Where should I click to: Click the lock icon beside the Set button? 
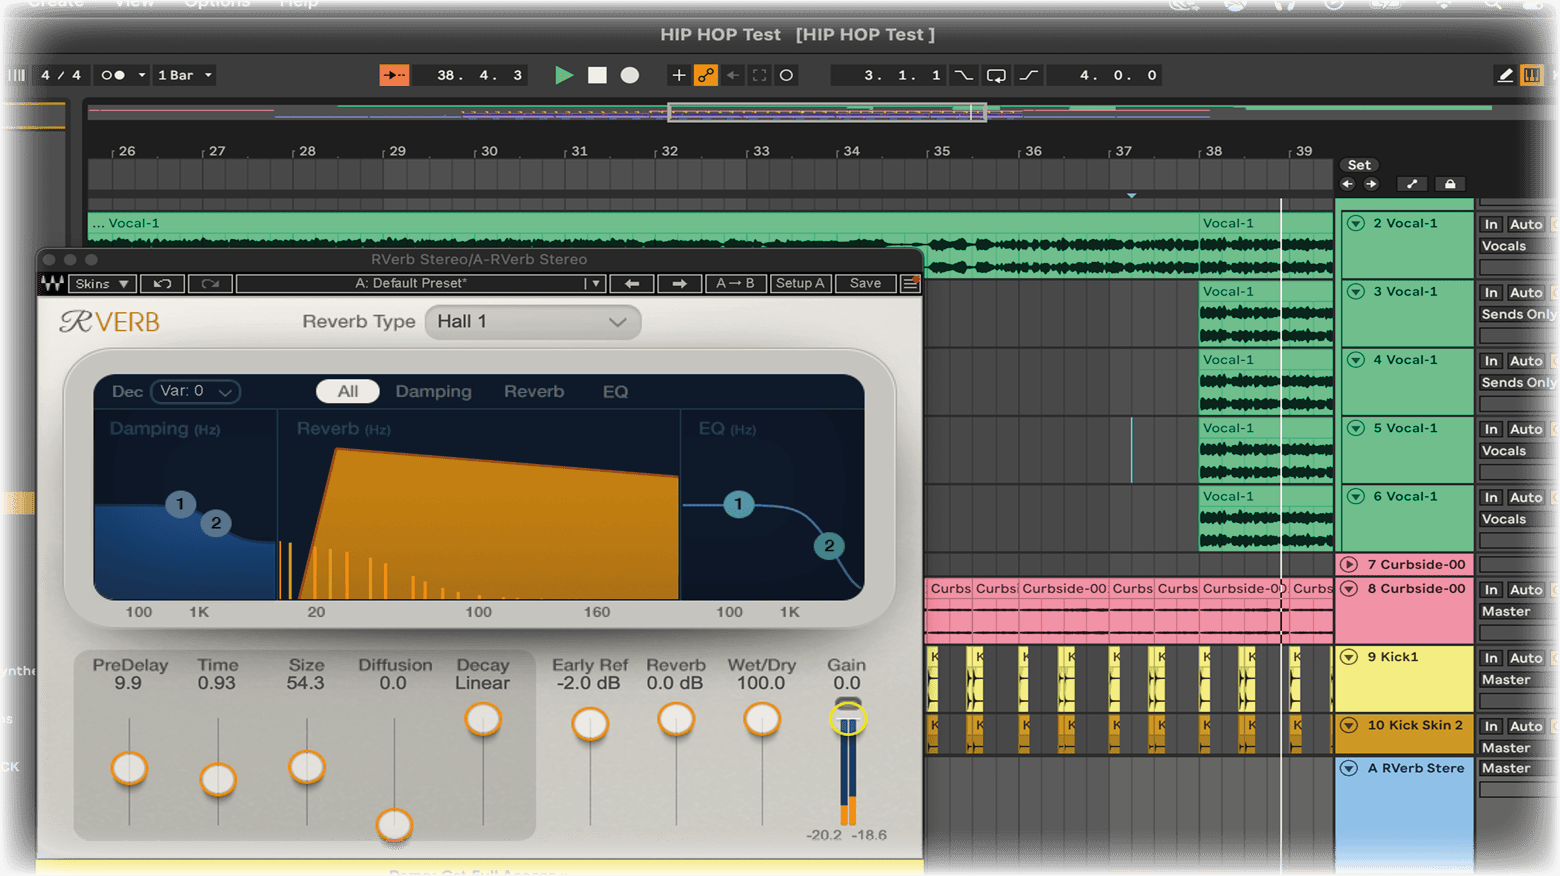coord(1450,184)
